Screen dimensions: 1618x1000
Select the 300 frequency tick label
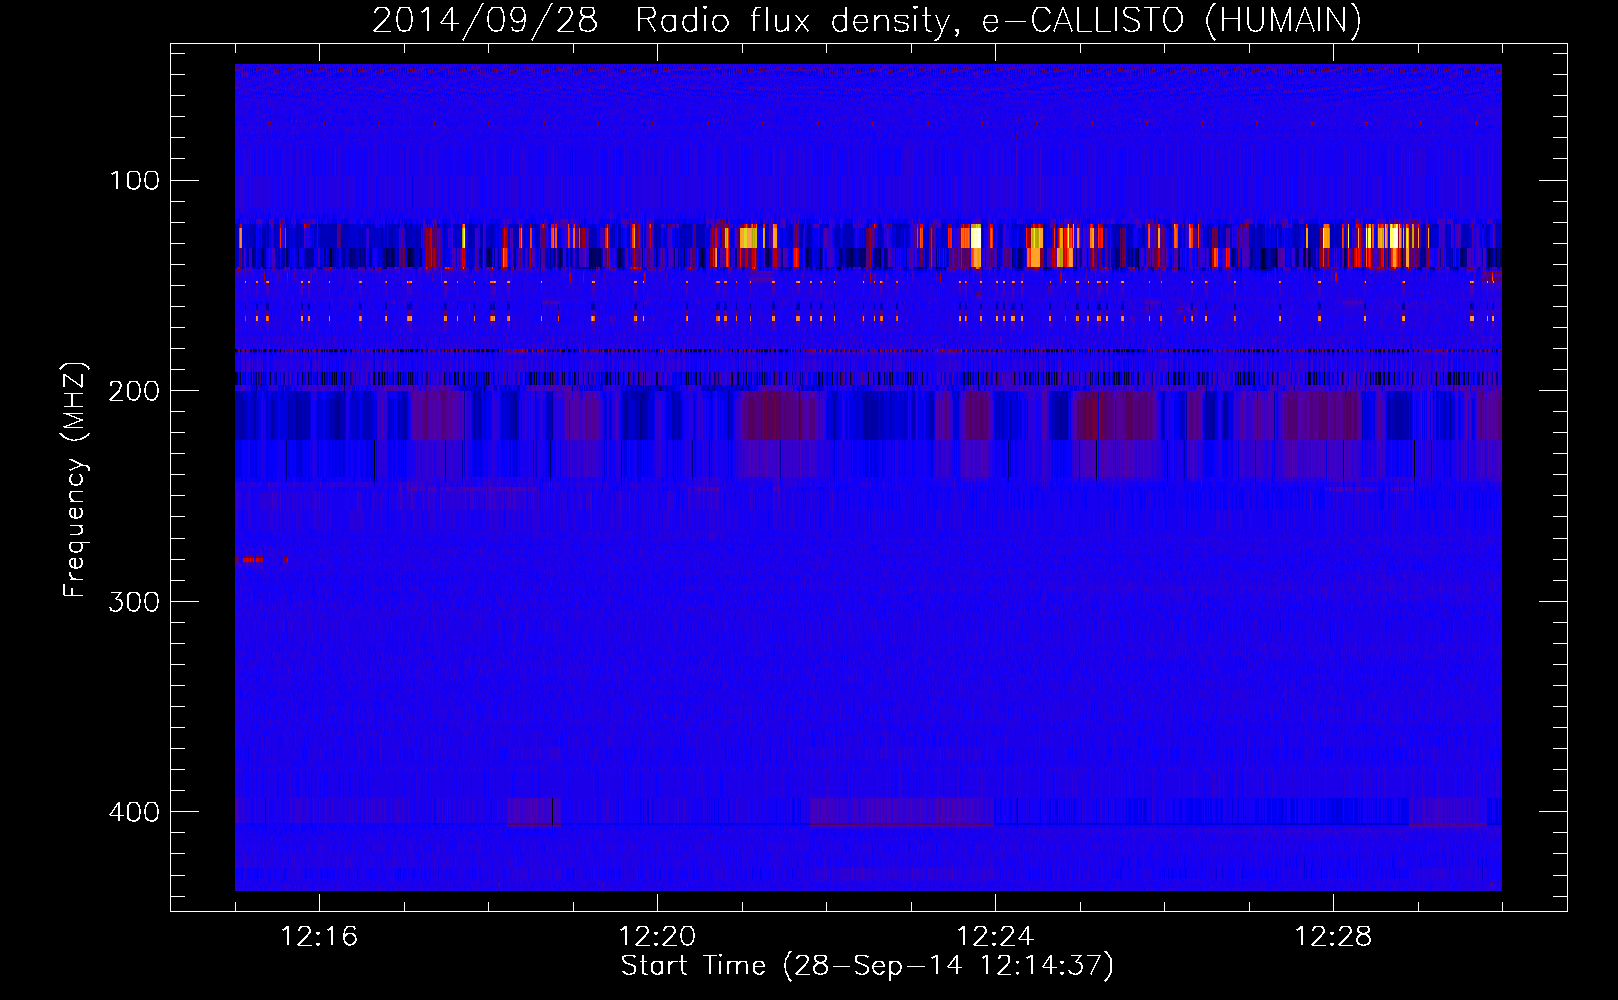(135, 601)
